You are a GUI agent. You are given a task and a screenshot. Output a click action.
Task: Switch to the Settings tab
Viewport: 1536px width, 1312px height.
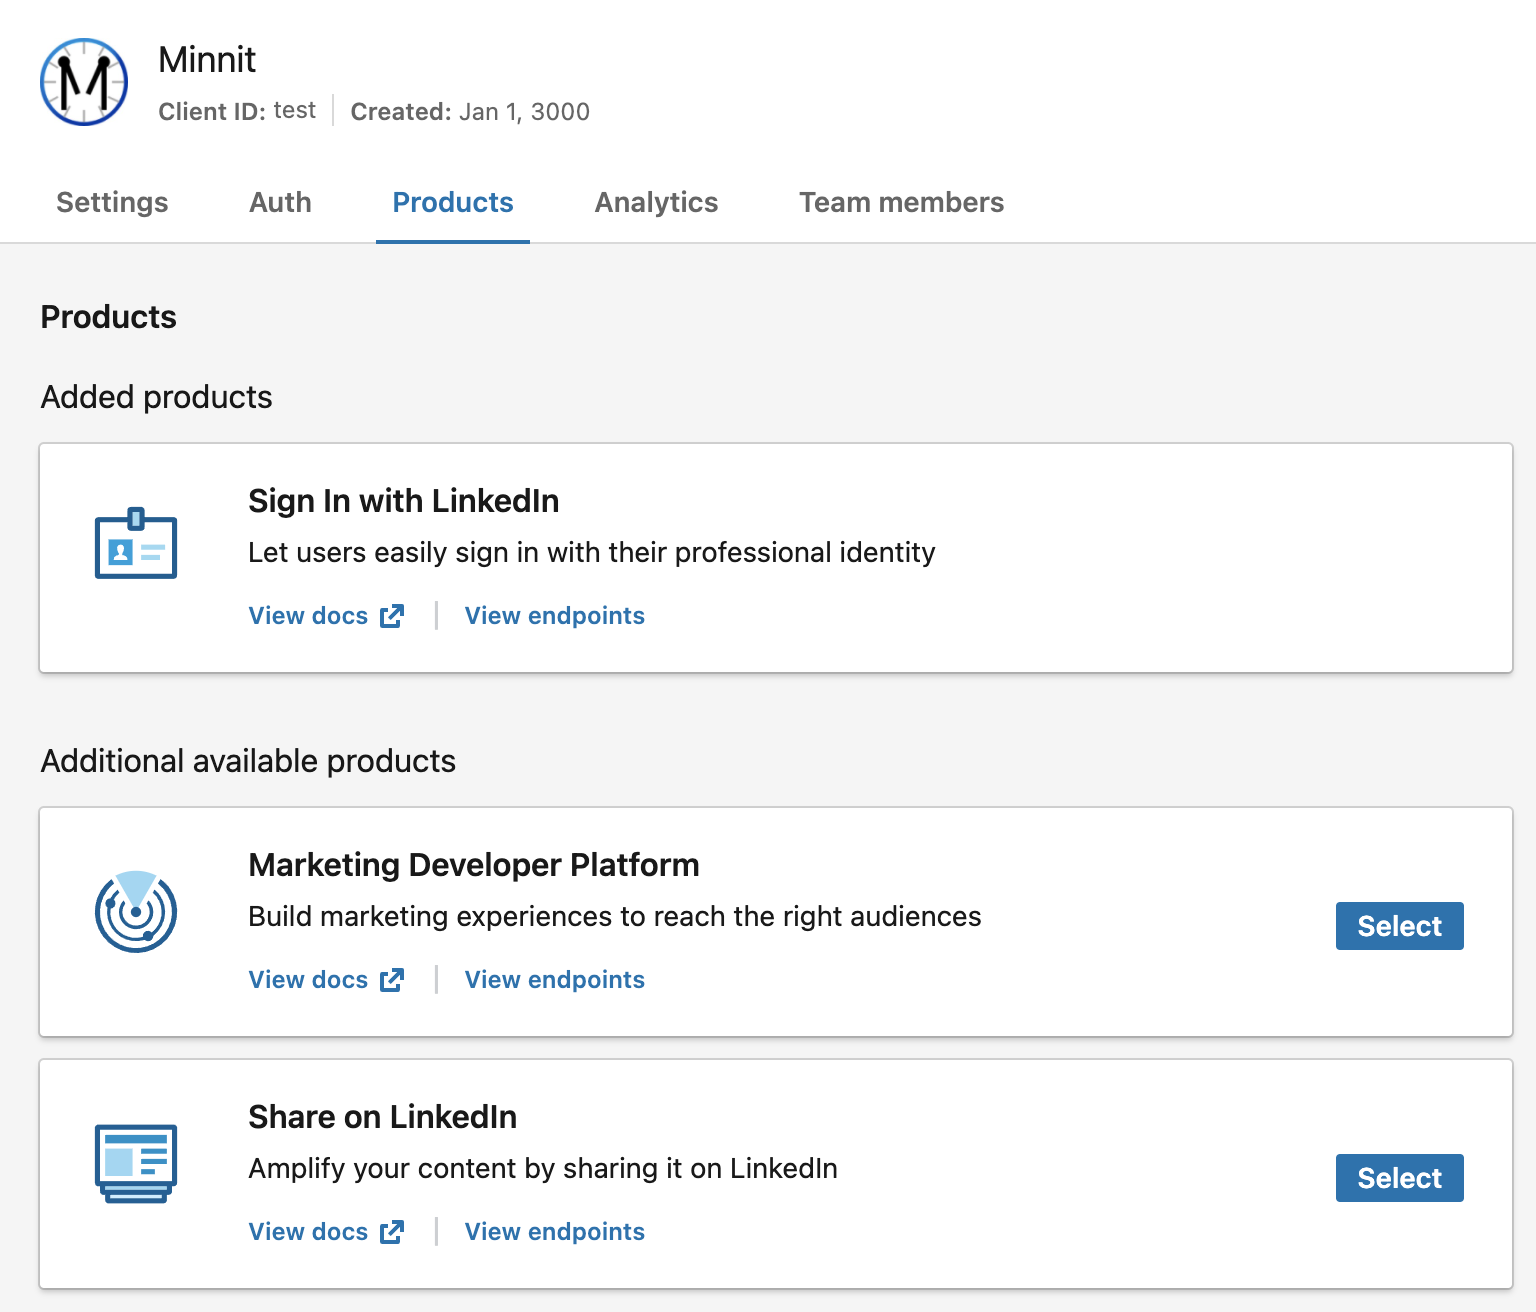112,202
